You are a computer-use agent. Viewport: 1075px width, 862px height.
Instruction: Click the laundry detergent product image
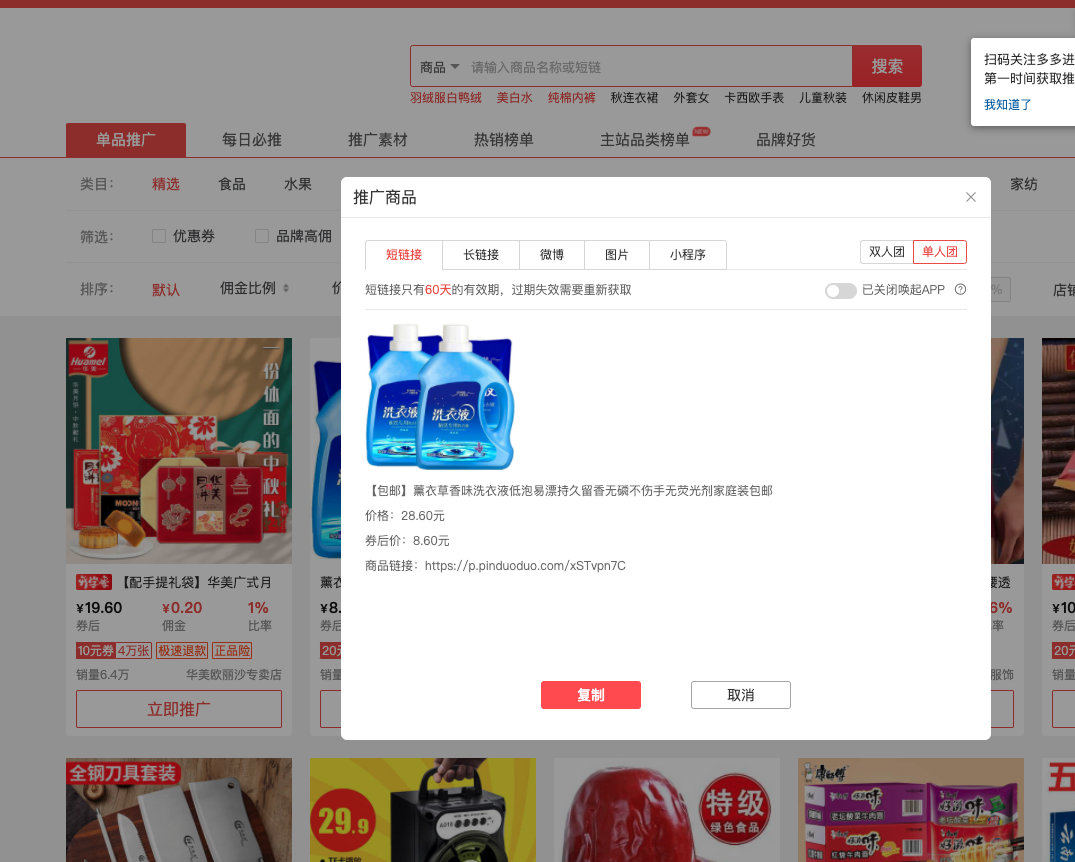(x=439, y=396)
